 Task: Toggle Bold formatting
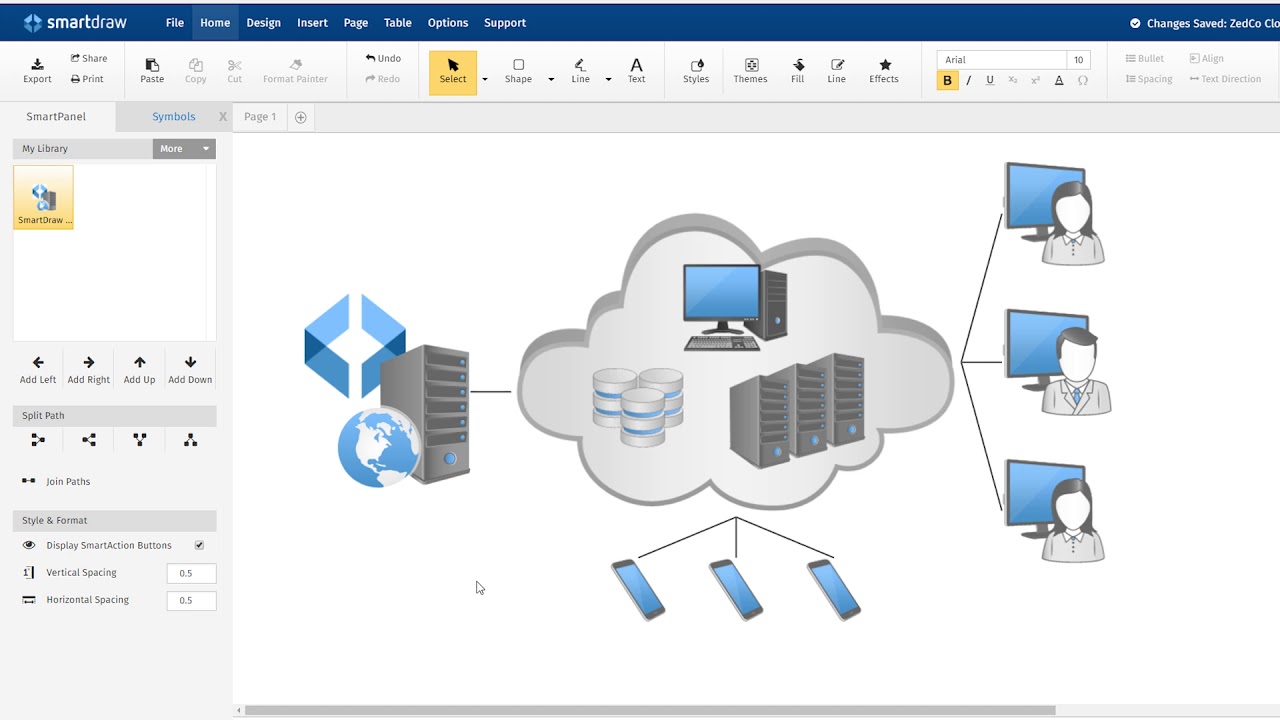pos(947,80)
